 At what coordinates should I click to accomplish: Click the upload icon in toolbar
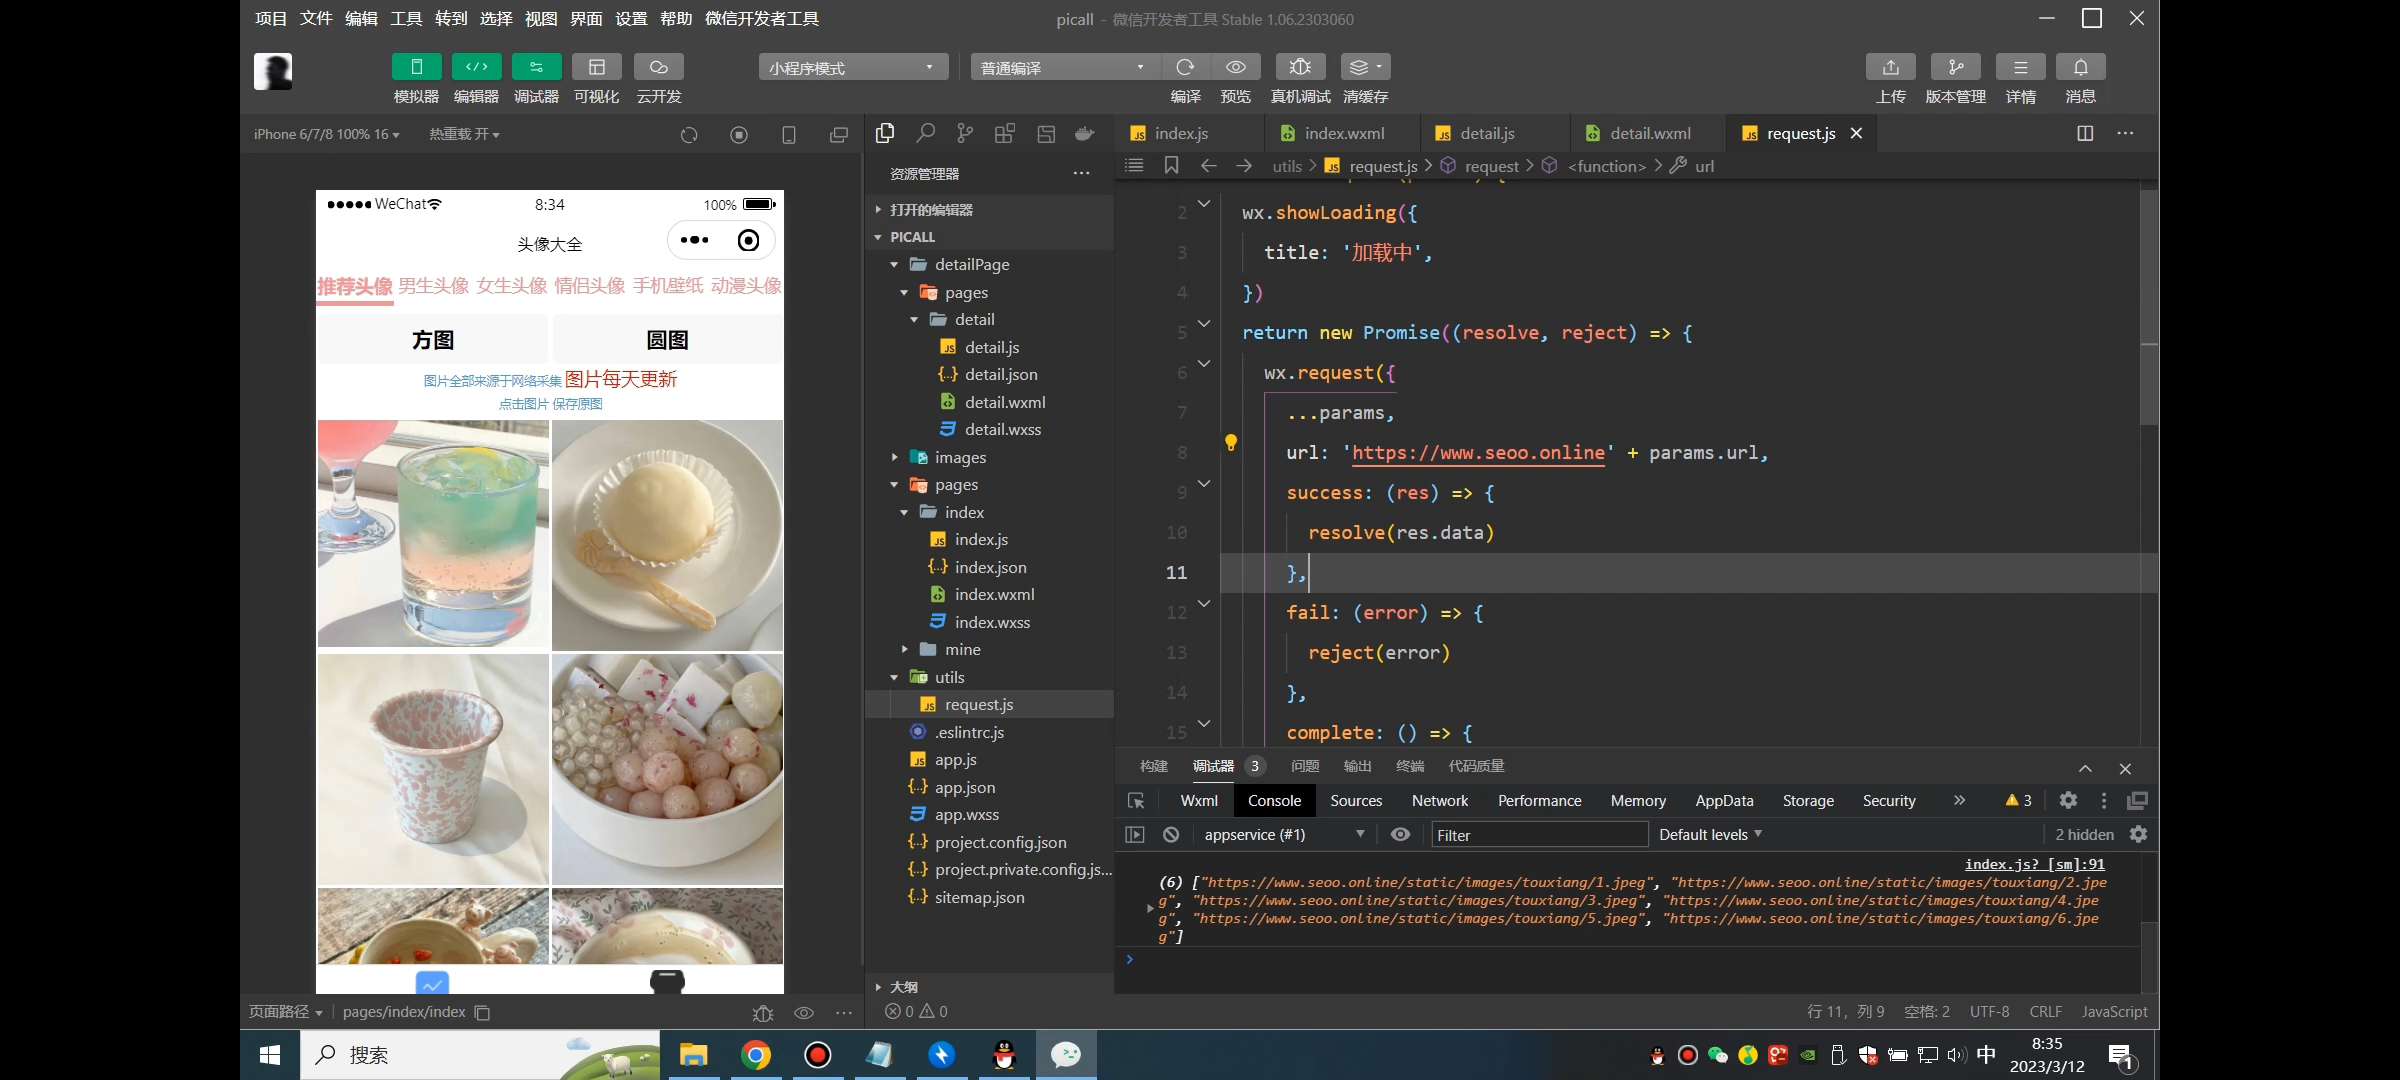[1890, 67]
